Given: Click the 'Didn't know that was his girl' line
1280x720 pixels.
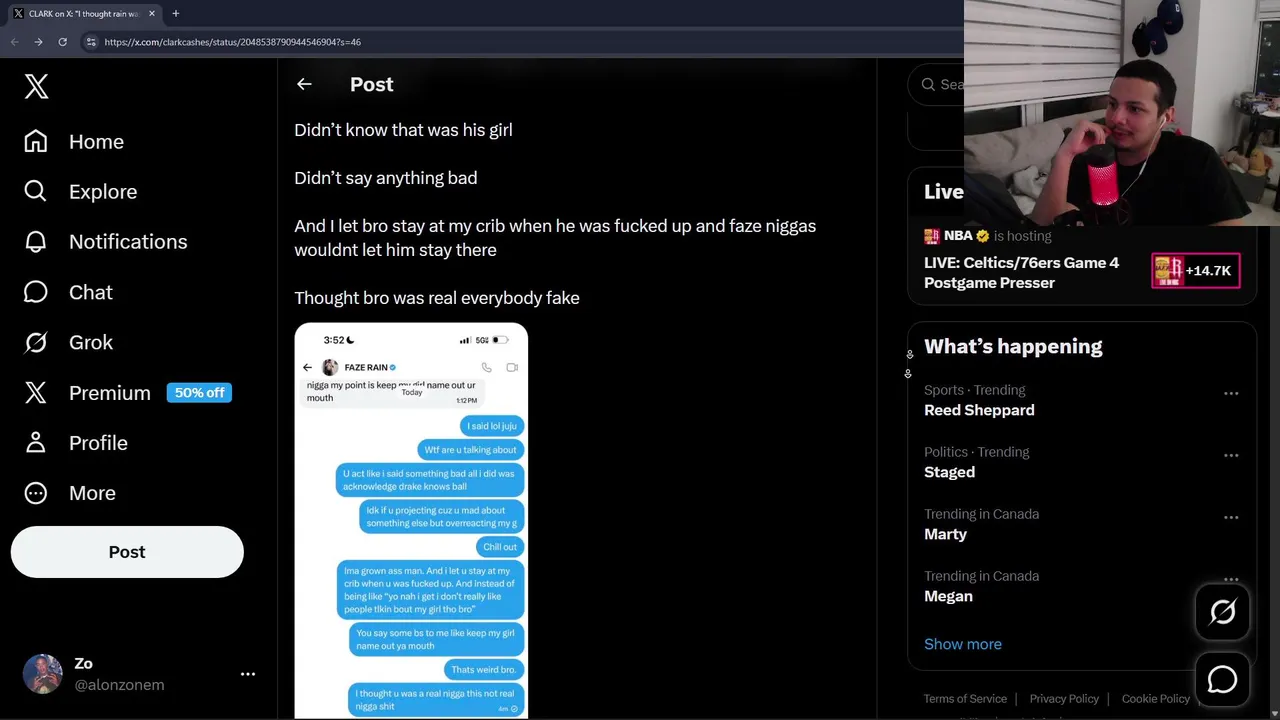Looking at the screenshot, I should pyautogui.click(x=403, y=130).
